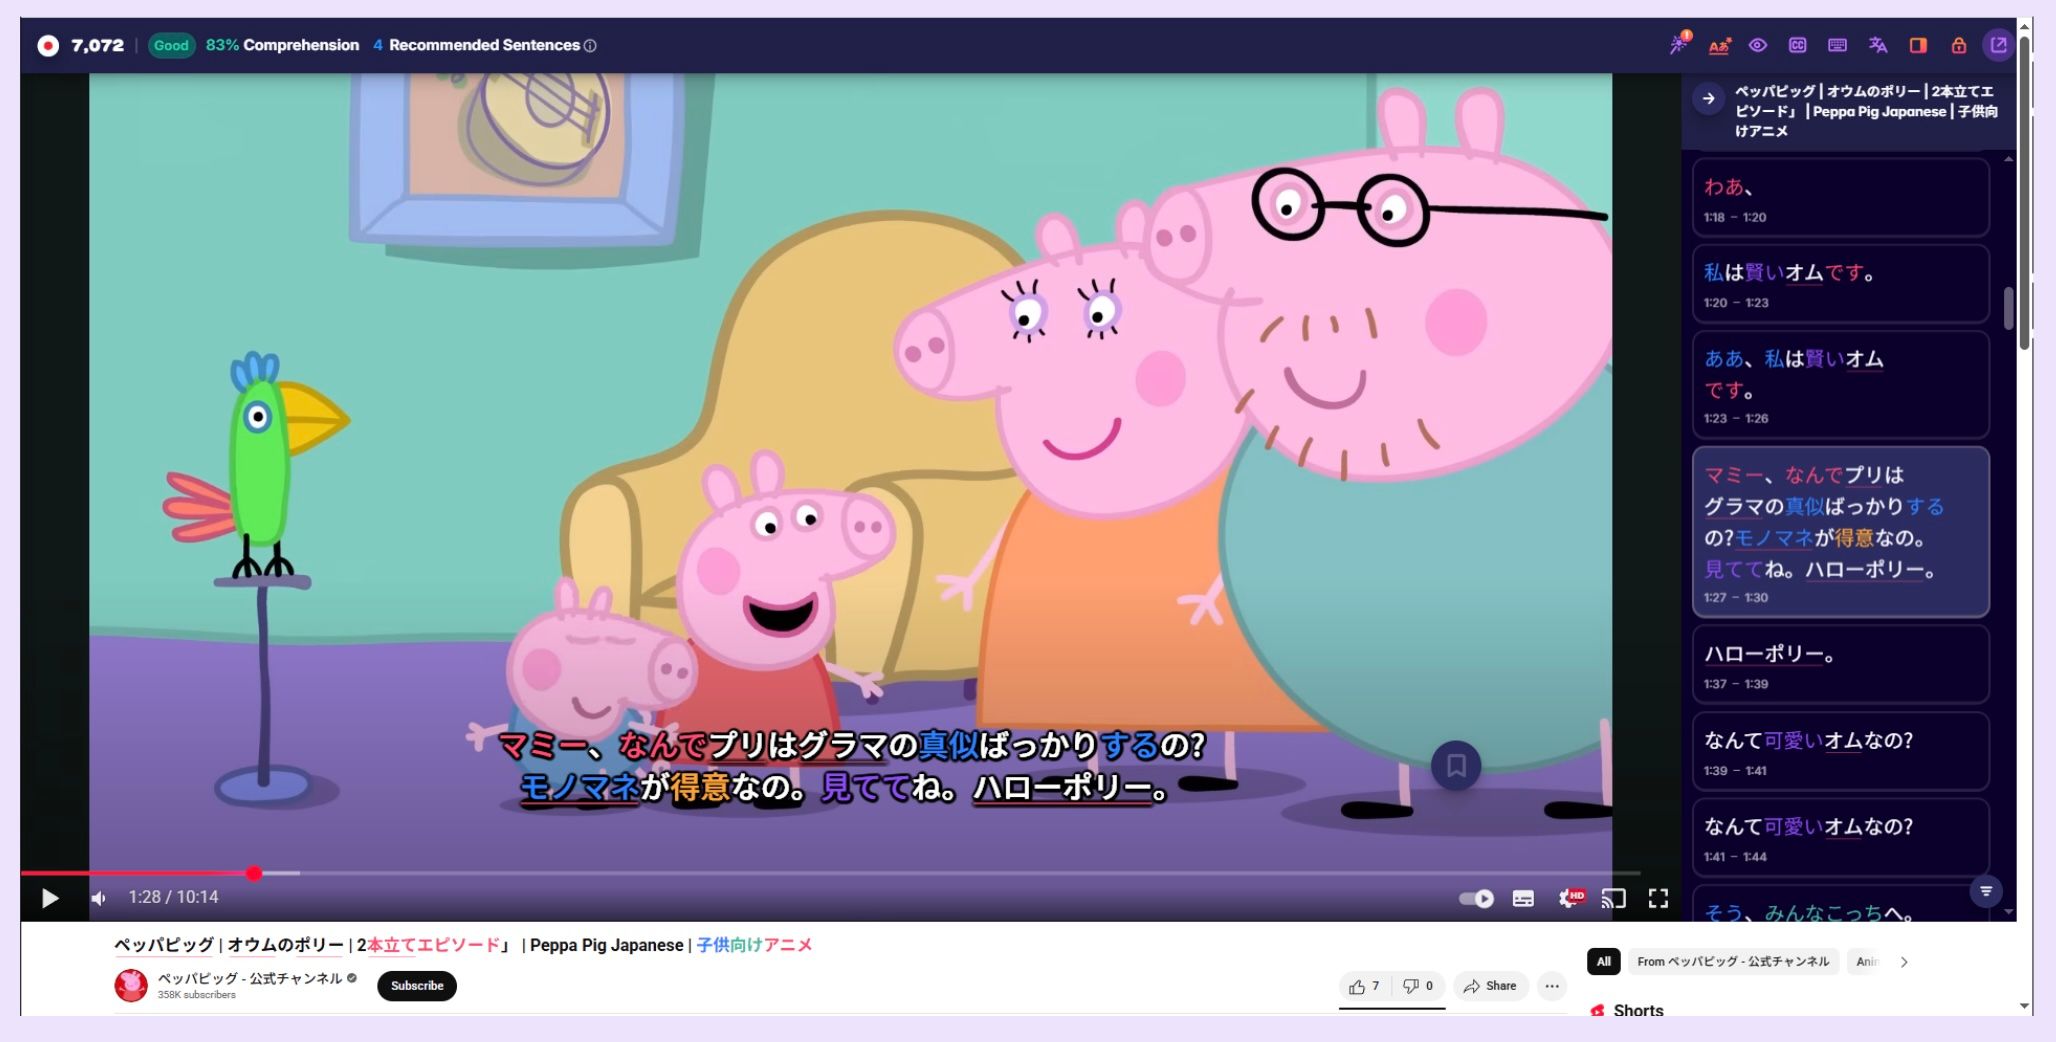
Task: Open the transcript filter options
Action: coord(1988,891)
